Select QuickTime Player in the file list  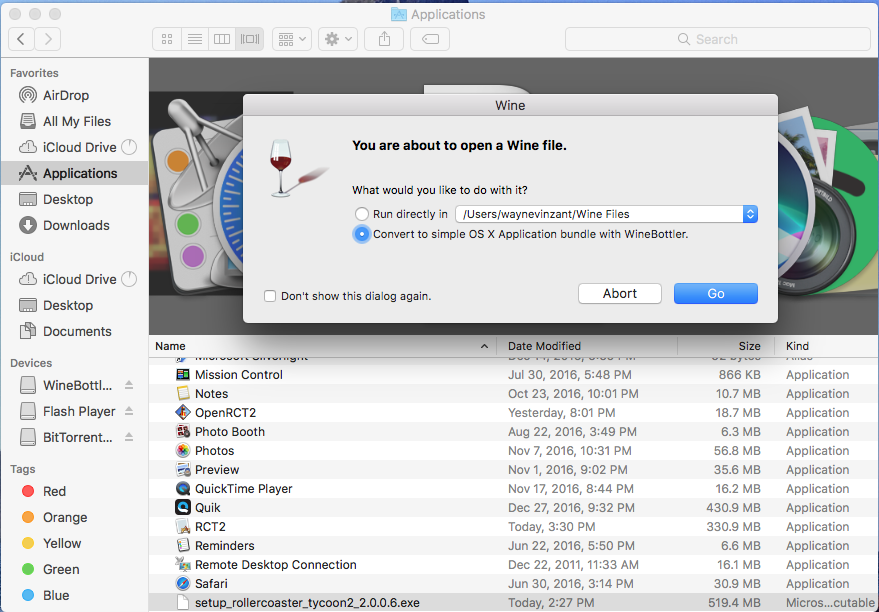tap(513, 489)
